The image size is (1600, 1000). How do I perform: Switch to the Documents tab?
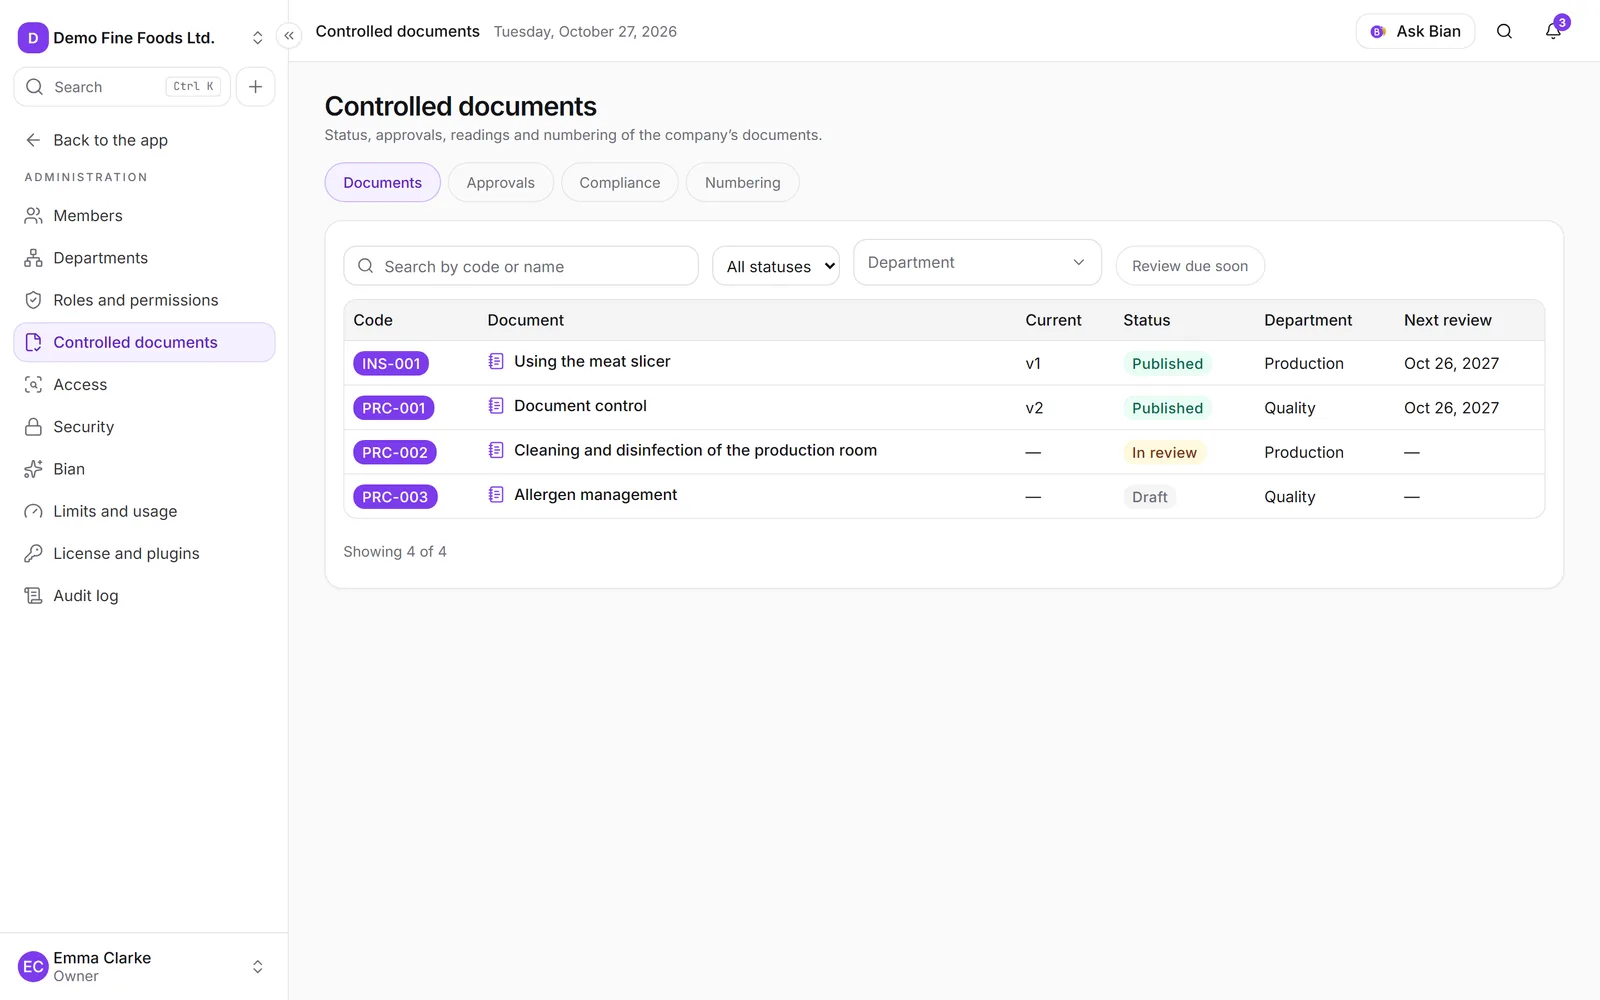click(382, 182)
